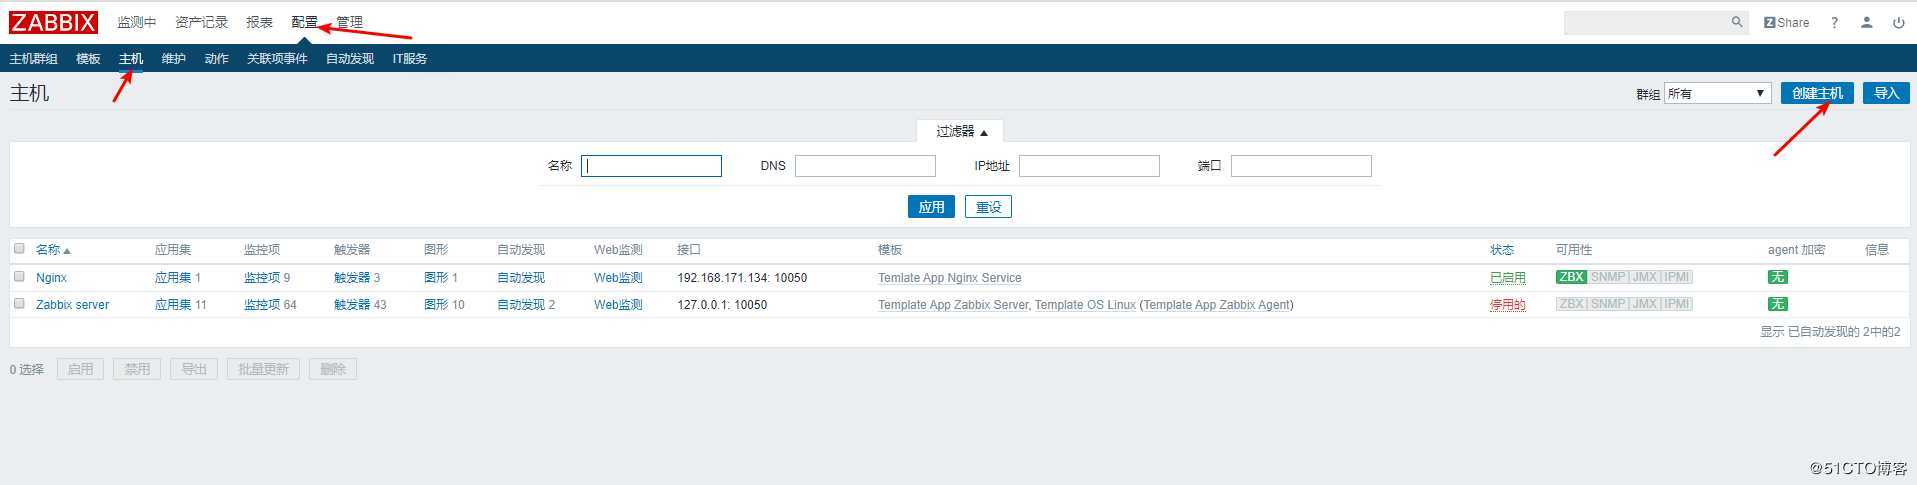This screenshot has height=485, width=1917.
Task: Focus the 端口 filter field
Action: pos(1301,166)
